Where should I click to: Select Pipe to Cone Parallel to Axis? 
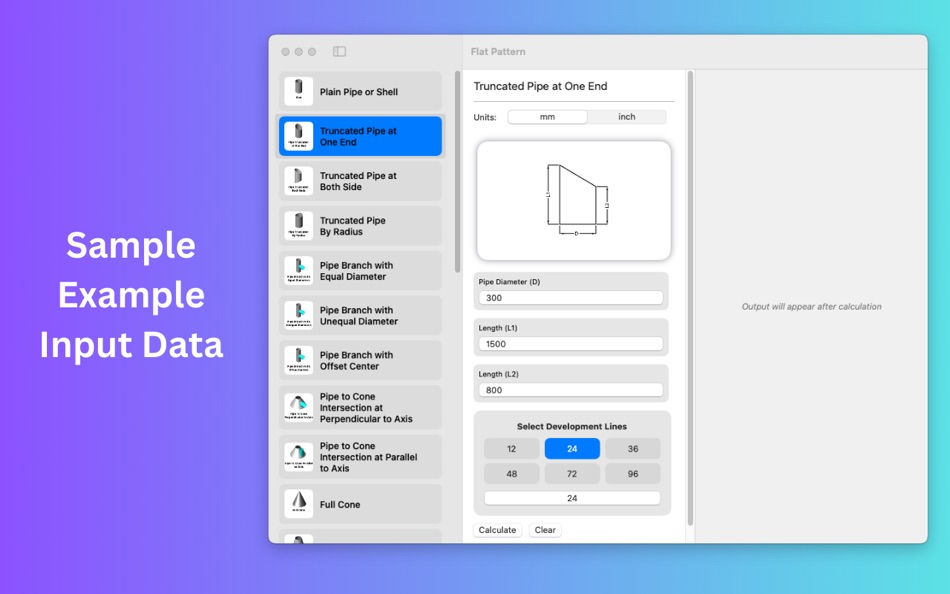360,456
